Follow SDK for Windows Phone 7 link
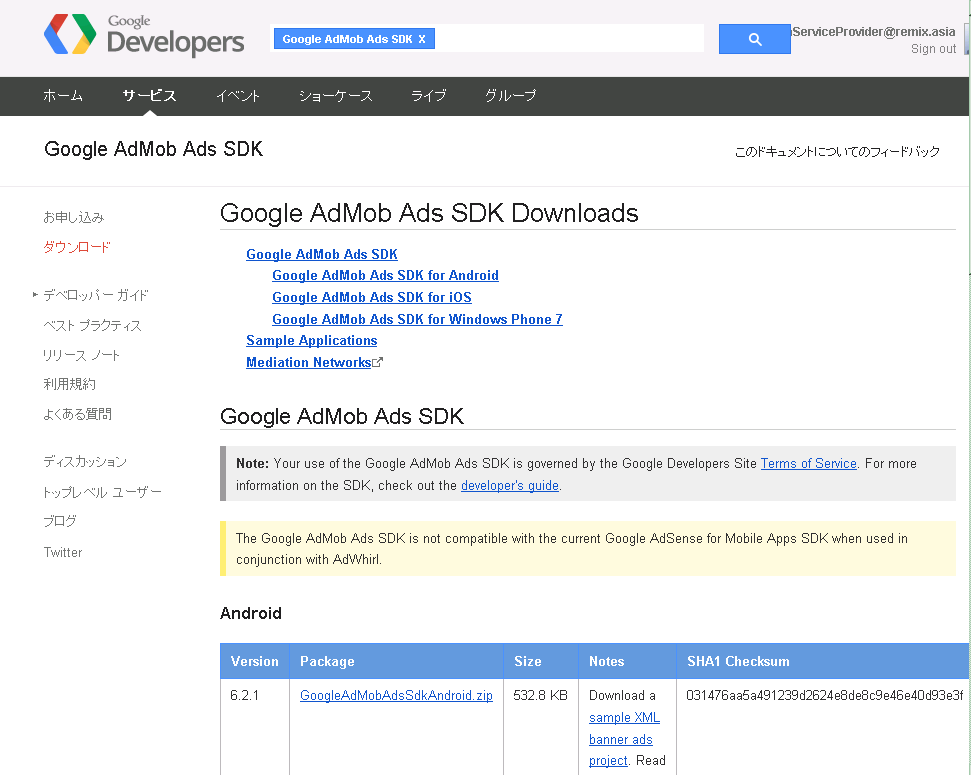This screenshot has height=775, width=971. pos(417,319)
